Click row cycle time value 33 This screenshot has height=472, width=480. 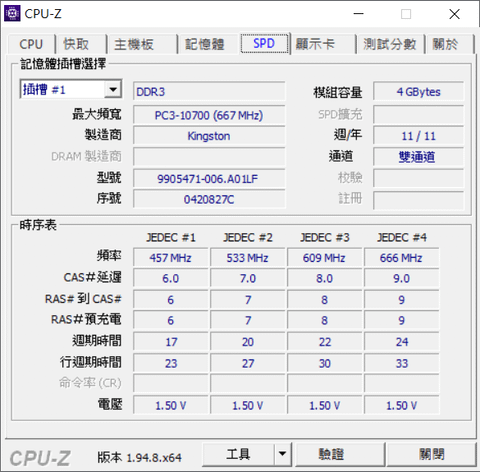(401, 363)
